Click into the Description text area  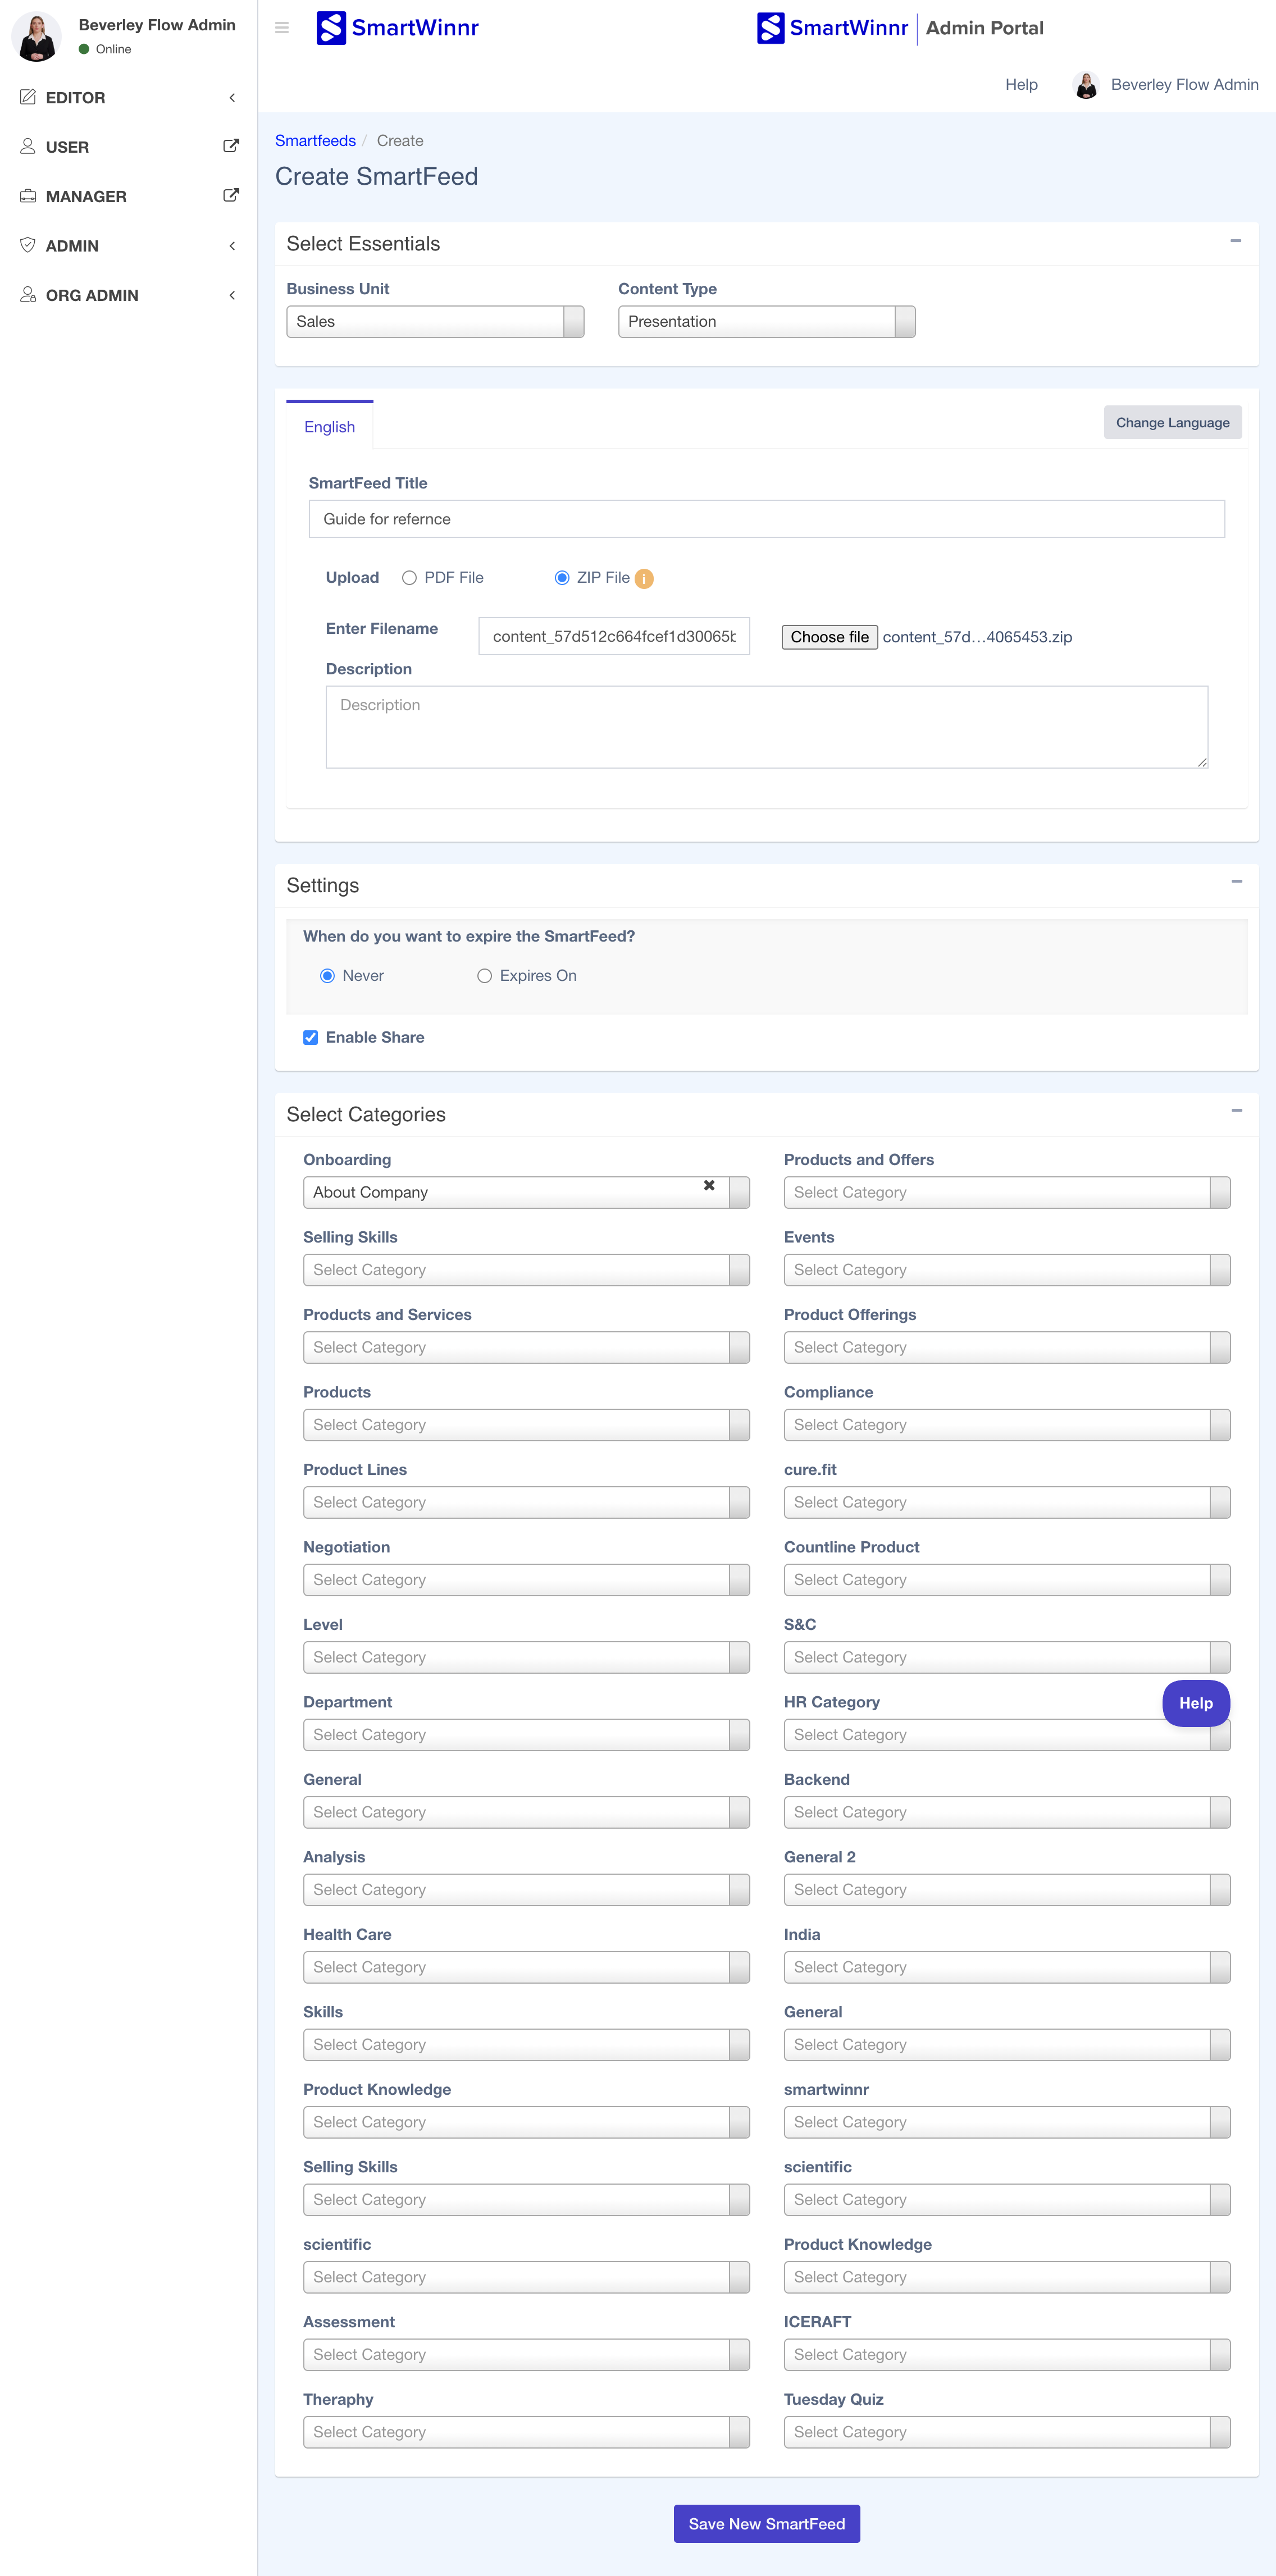tap(766, 727)
